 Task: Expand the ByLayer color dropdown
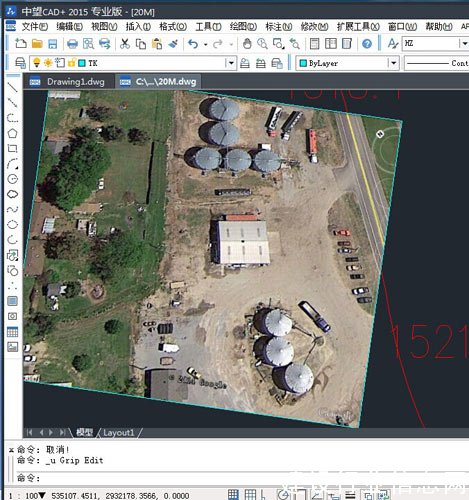click(394, 63)
